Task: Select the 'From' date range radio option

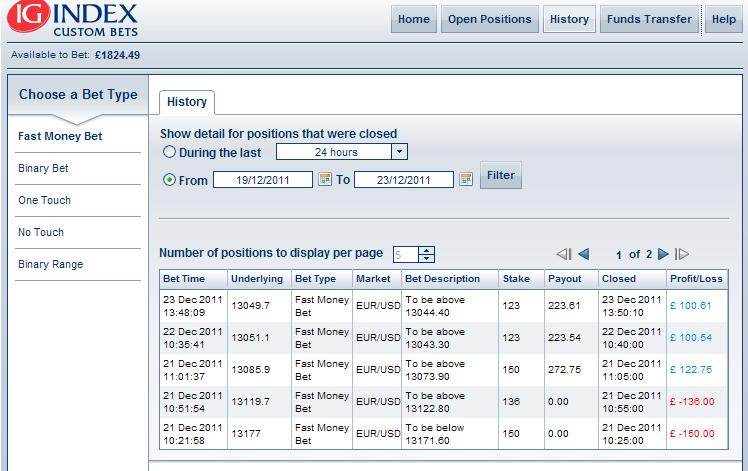Action: pyautogui.click(x=169, y=180)
